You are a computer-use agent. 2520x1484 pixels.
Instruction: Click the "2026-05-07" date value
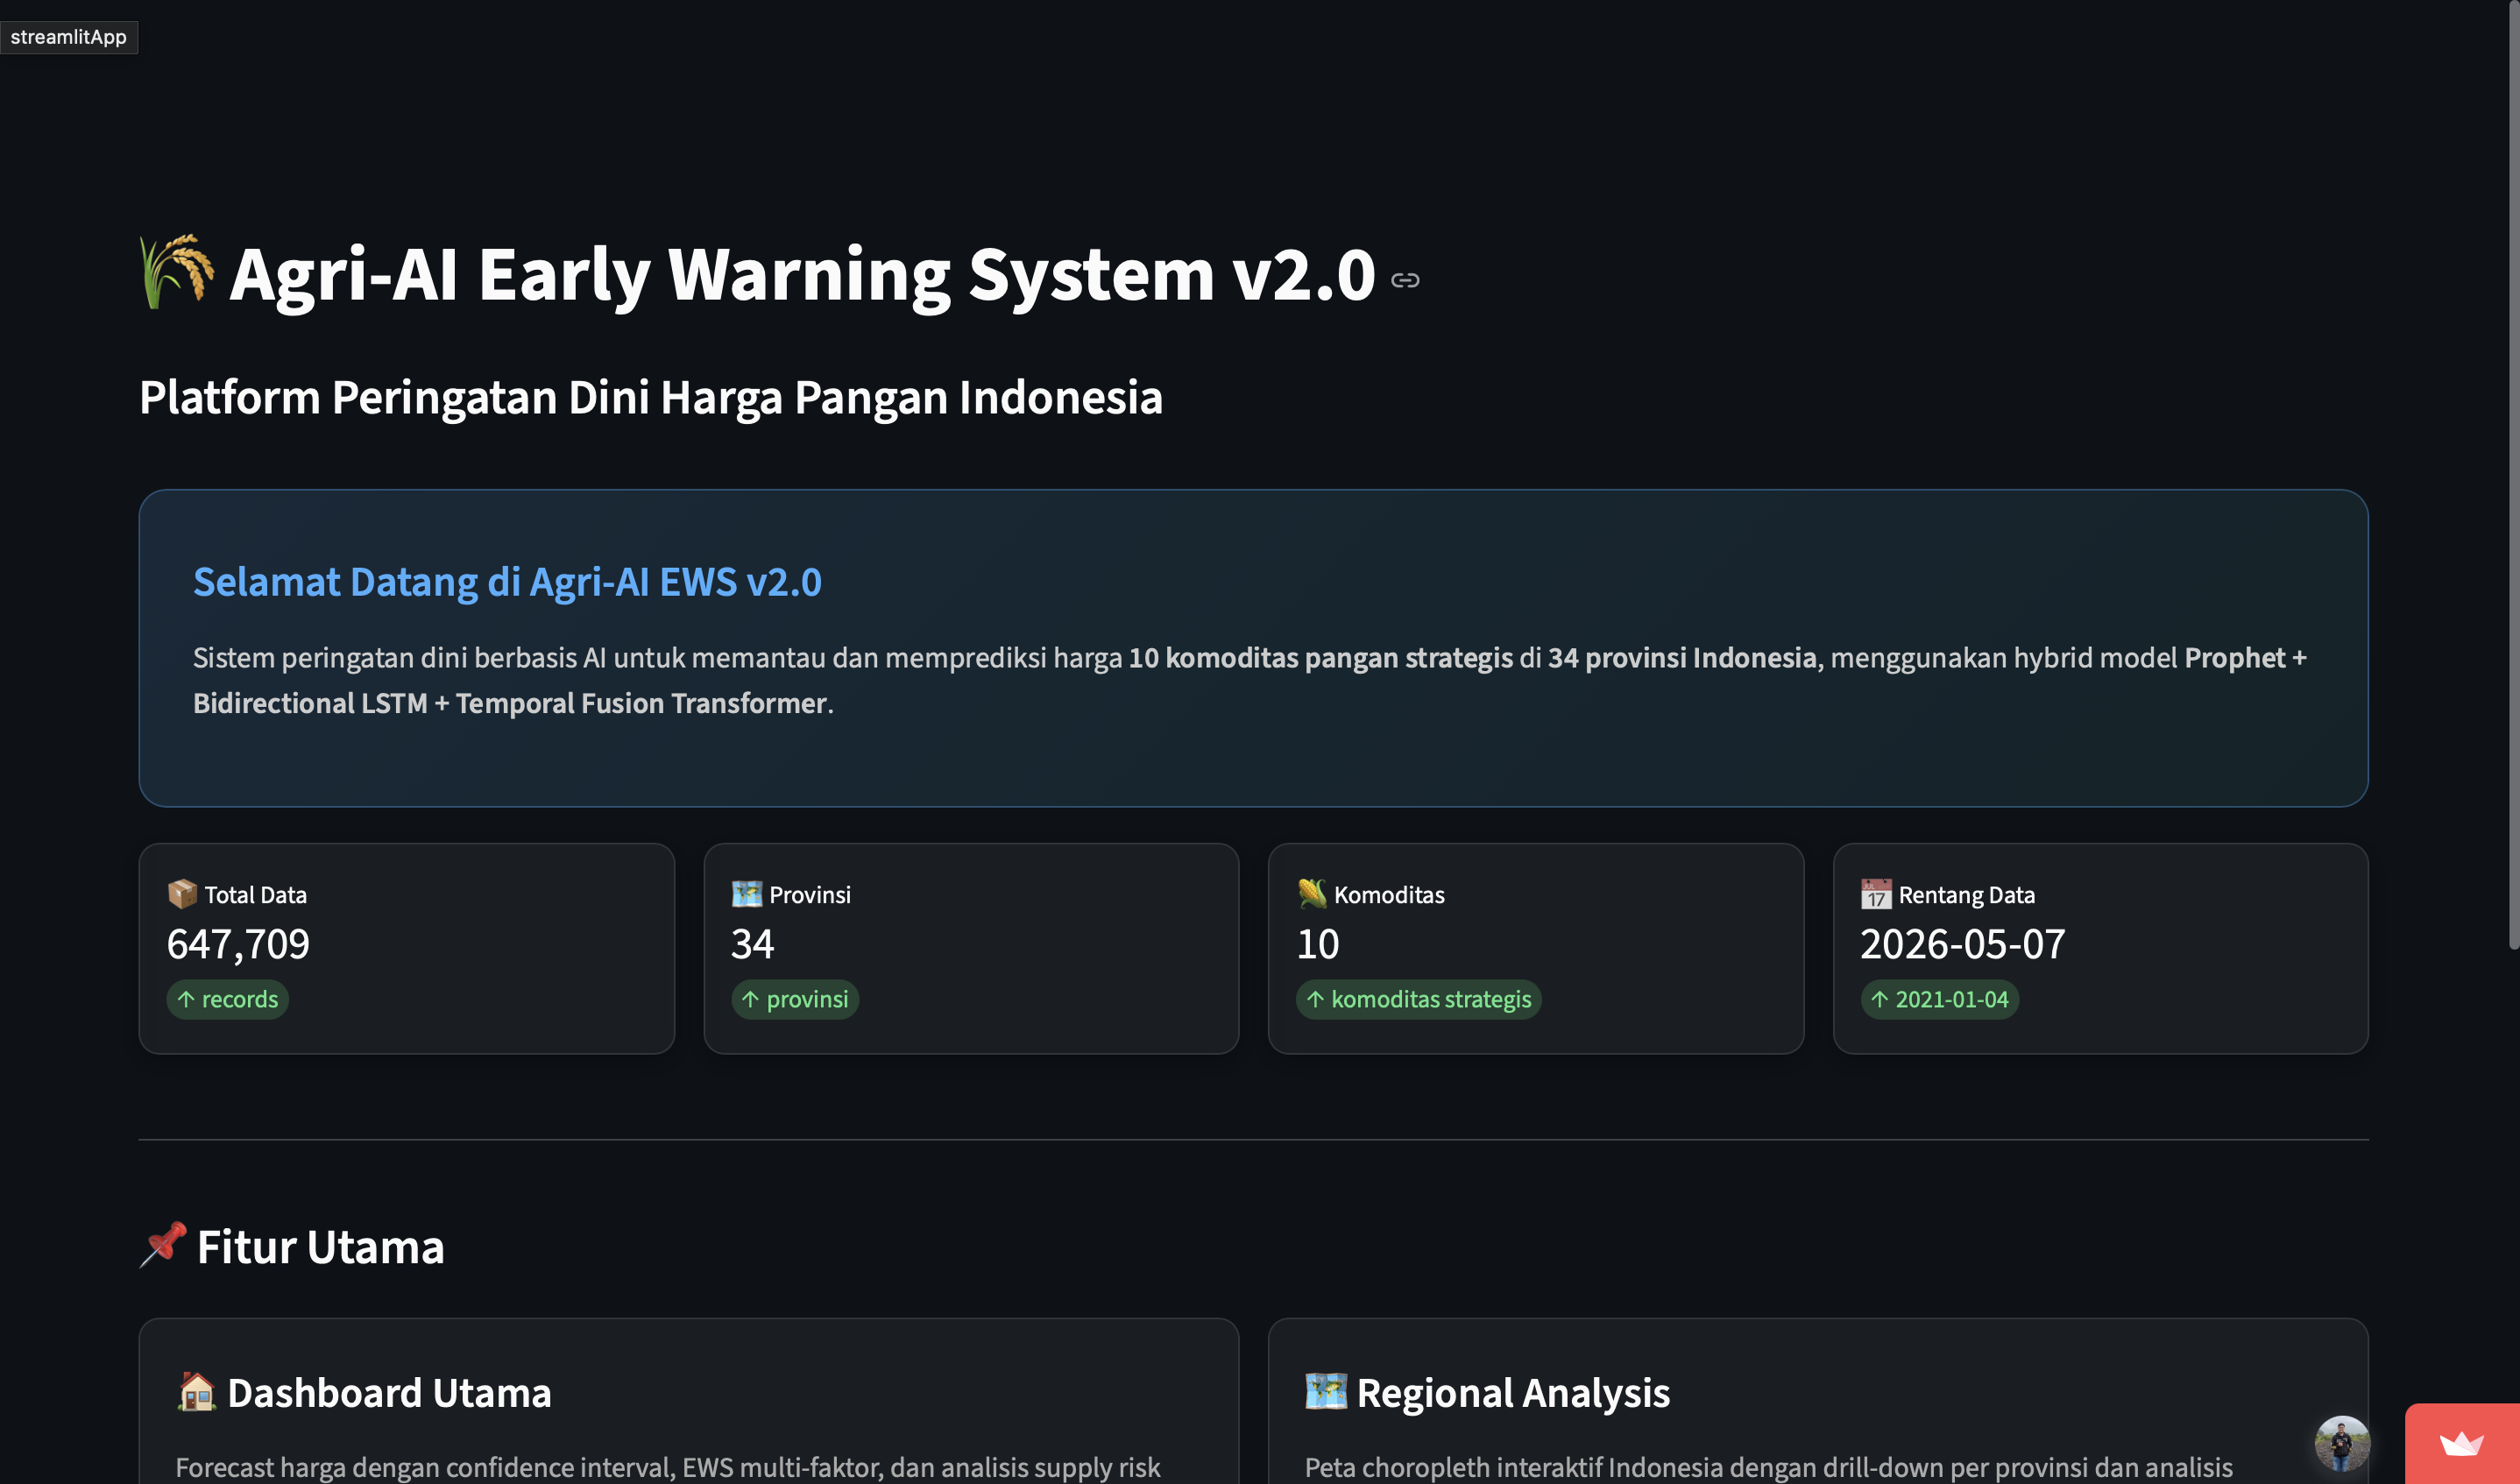(1963, 944)
